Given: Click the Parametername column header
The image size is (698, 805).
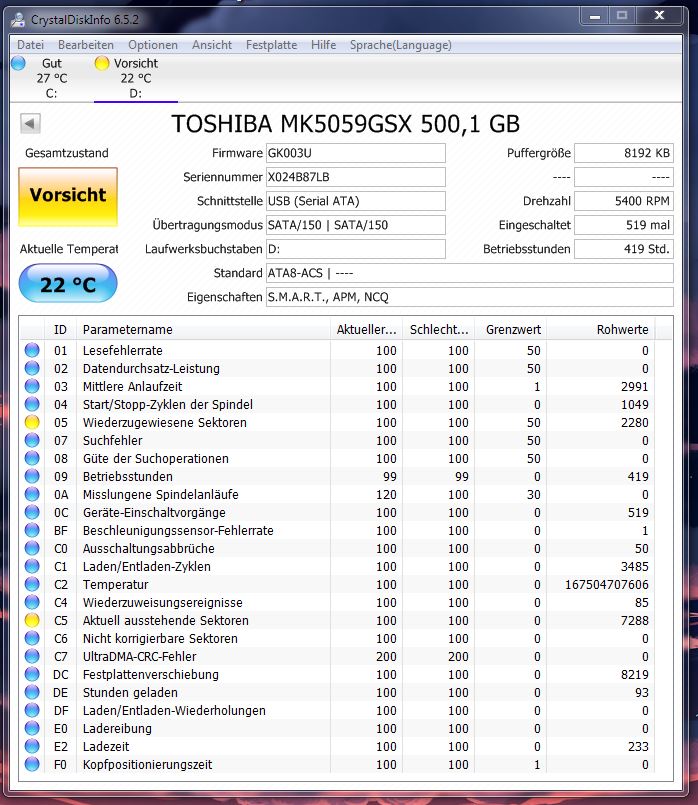Looking at the screenshot, I should [203, 330].
